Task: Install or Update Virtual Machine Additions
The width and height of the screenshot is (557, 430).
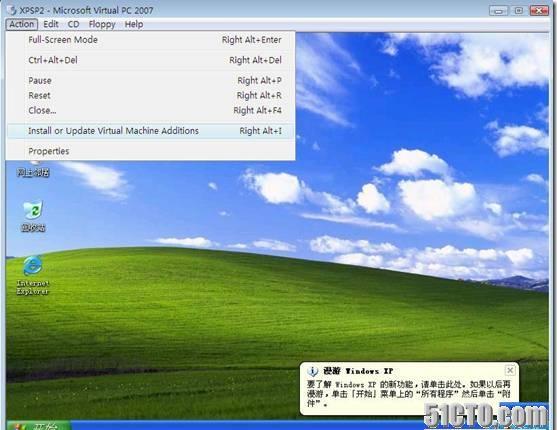Action: (x=151, y=131)
